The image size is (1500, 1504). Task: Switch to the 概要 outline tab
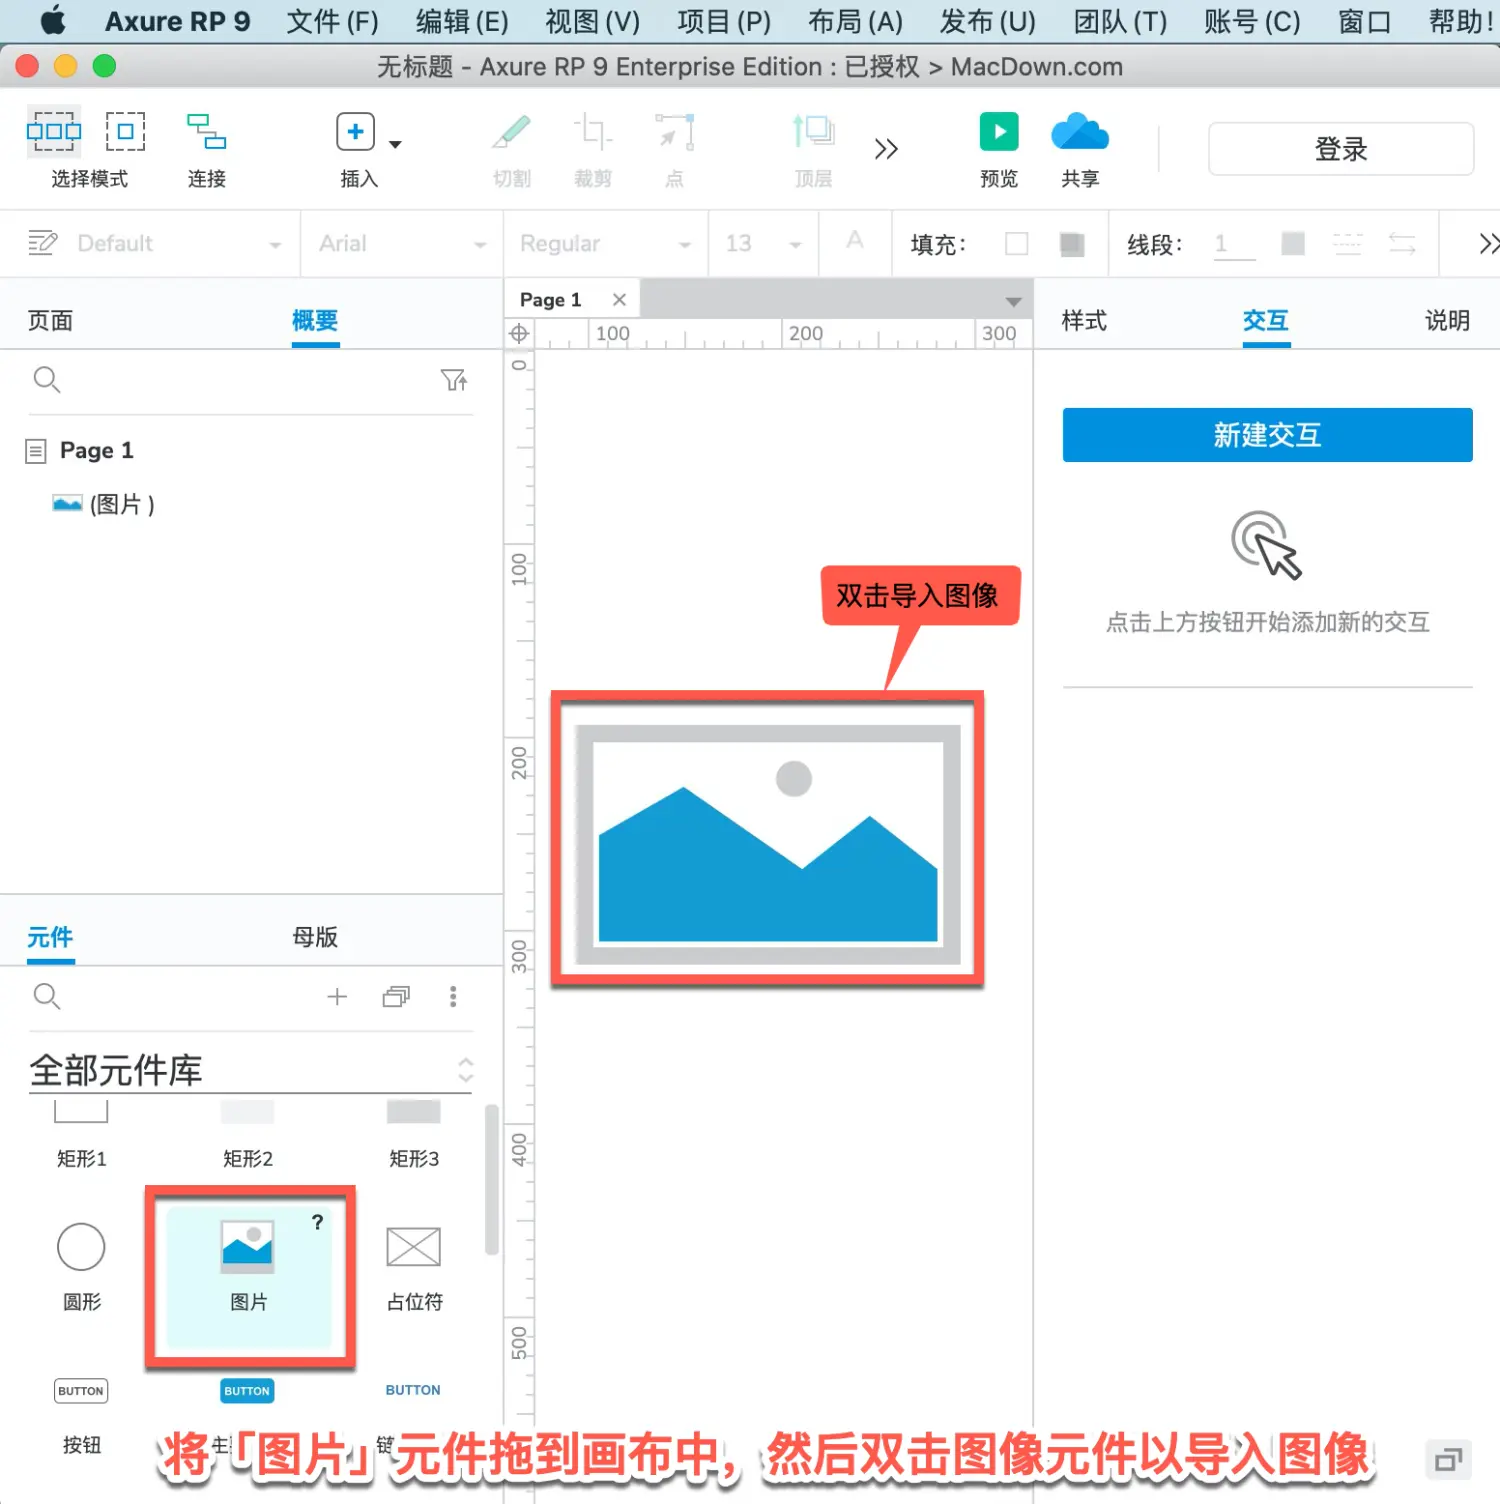click(315, 321)
